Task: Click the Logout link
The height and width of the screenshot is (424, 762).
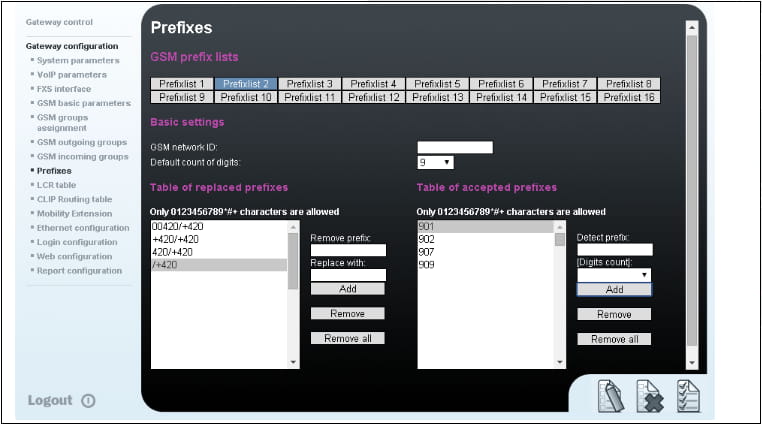Action: [x=50, y=400]
